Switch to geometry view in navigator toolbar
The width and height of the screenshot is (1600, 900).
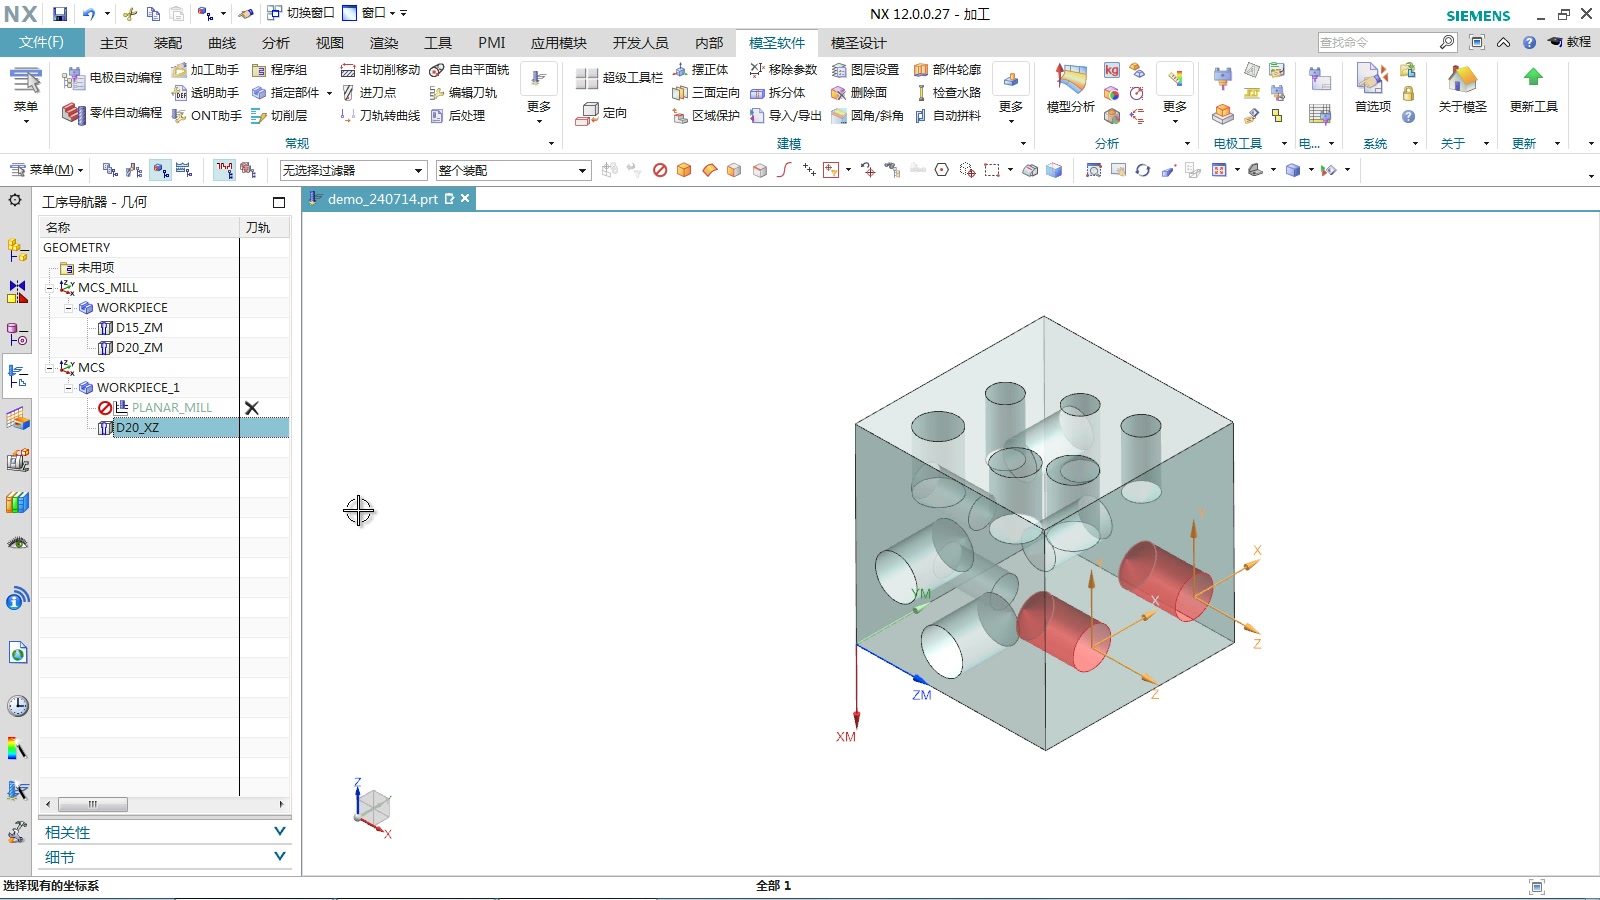[160, 170]
